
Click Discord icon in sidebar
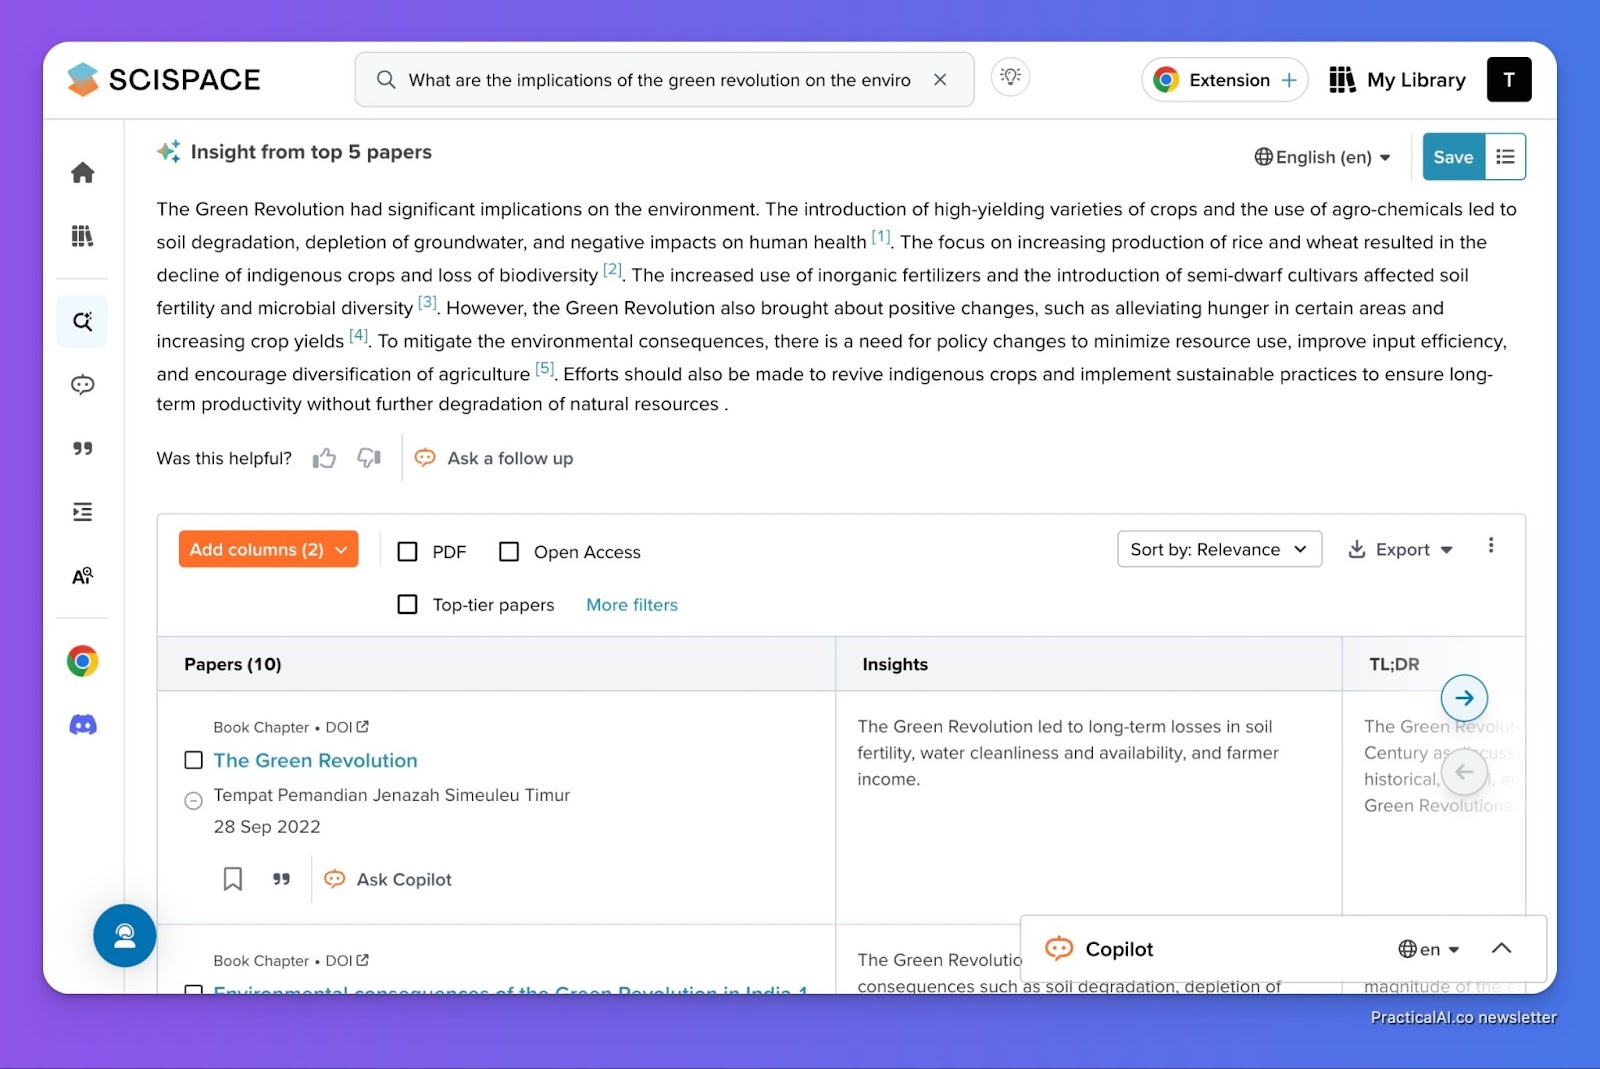pyautogui.click(x=83, y=725)
